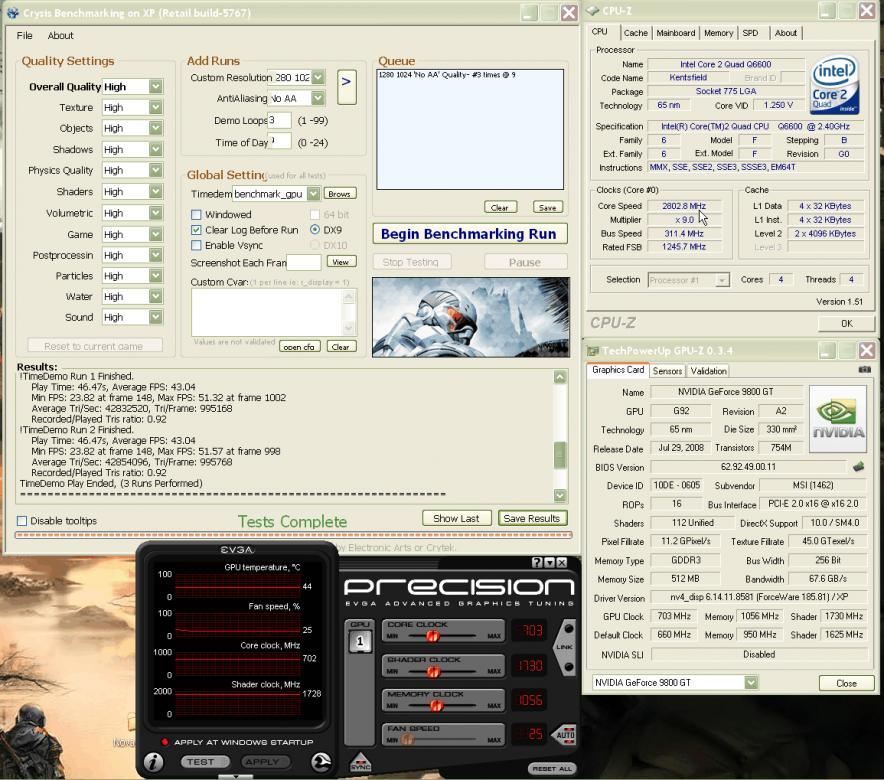The width and height of the screenshot is (884, 780).
Task: Toggle Apply at Windows Startup indicator
Action: (x=165, y=742)
